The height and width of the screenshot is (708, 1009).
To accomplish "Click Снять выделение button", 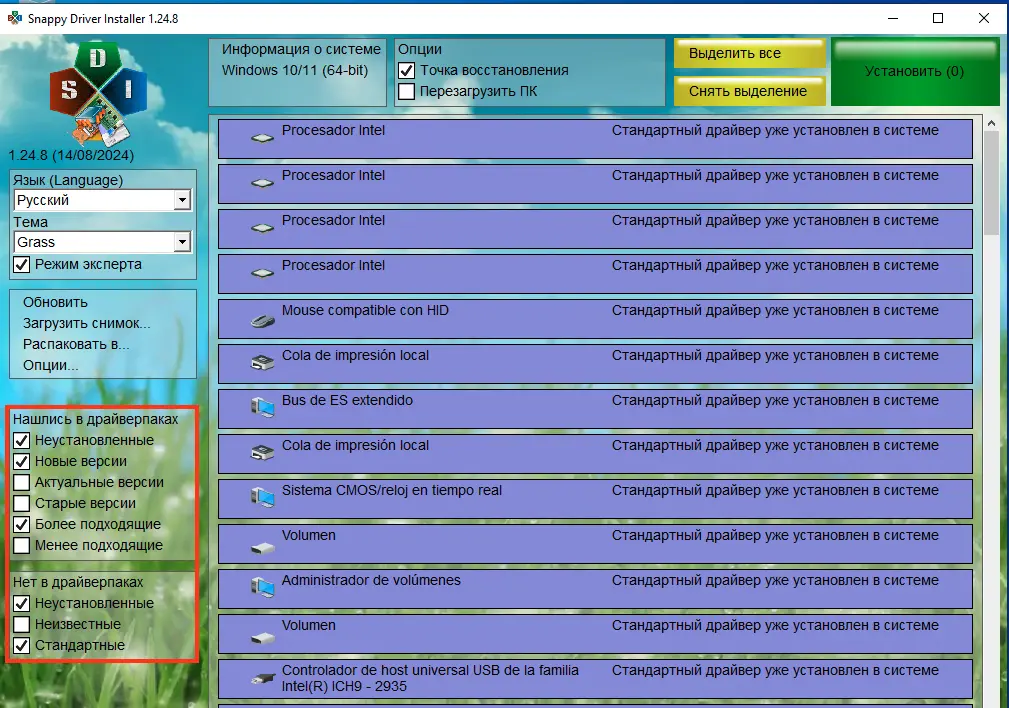I will pyautogui.click(x=750, y=91).
